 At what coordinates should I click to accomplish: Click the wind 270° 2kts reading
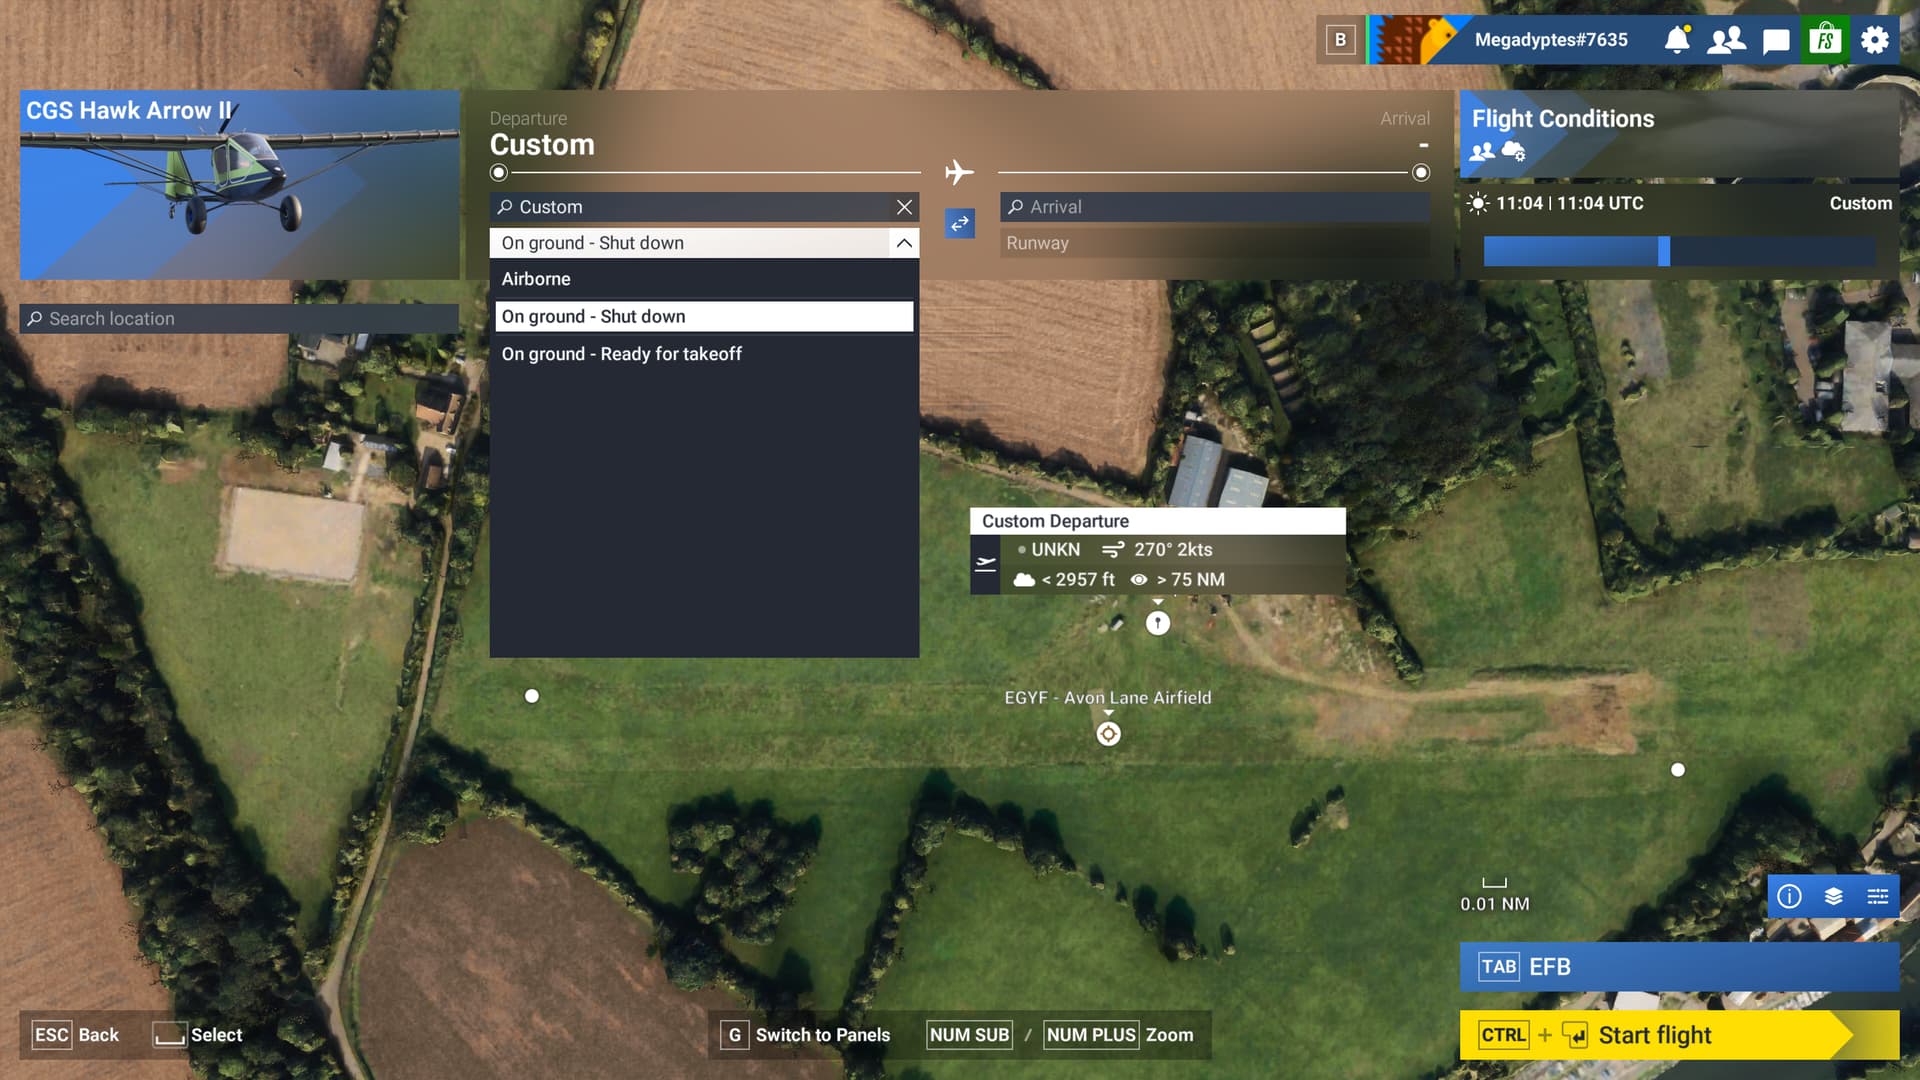point(1157,550)
